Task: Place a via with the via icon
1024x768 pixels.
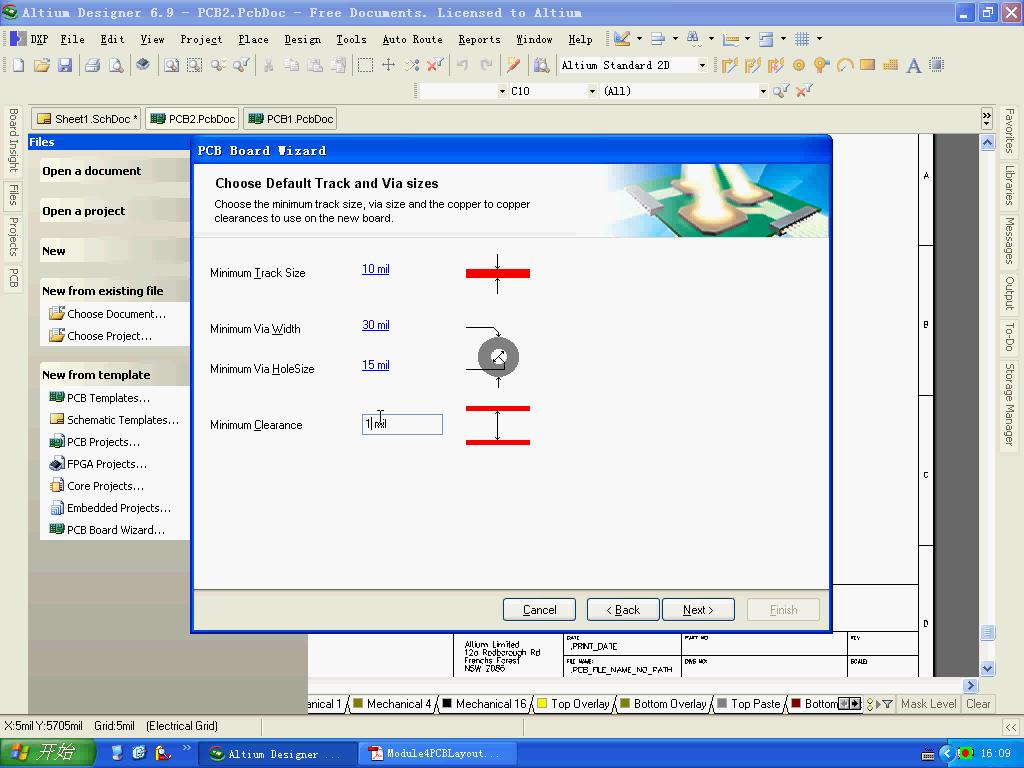Action: [821, 65]
